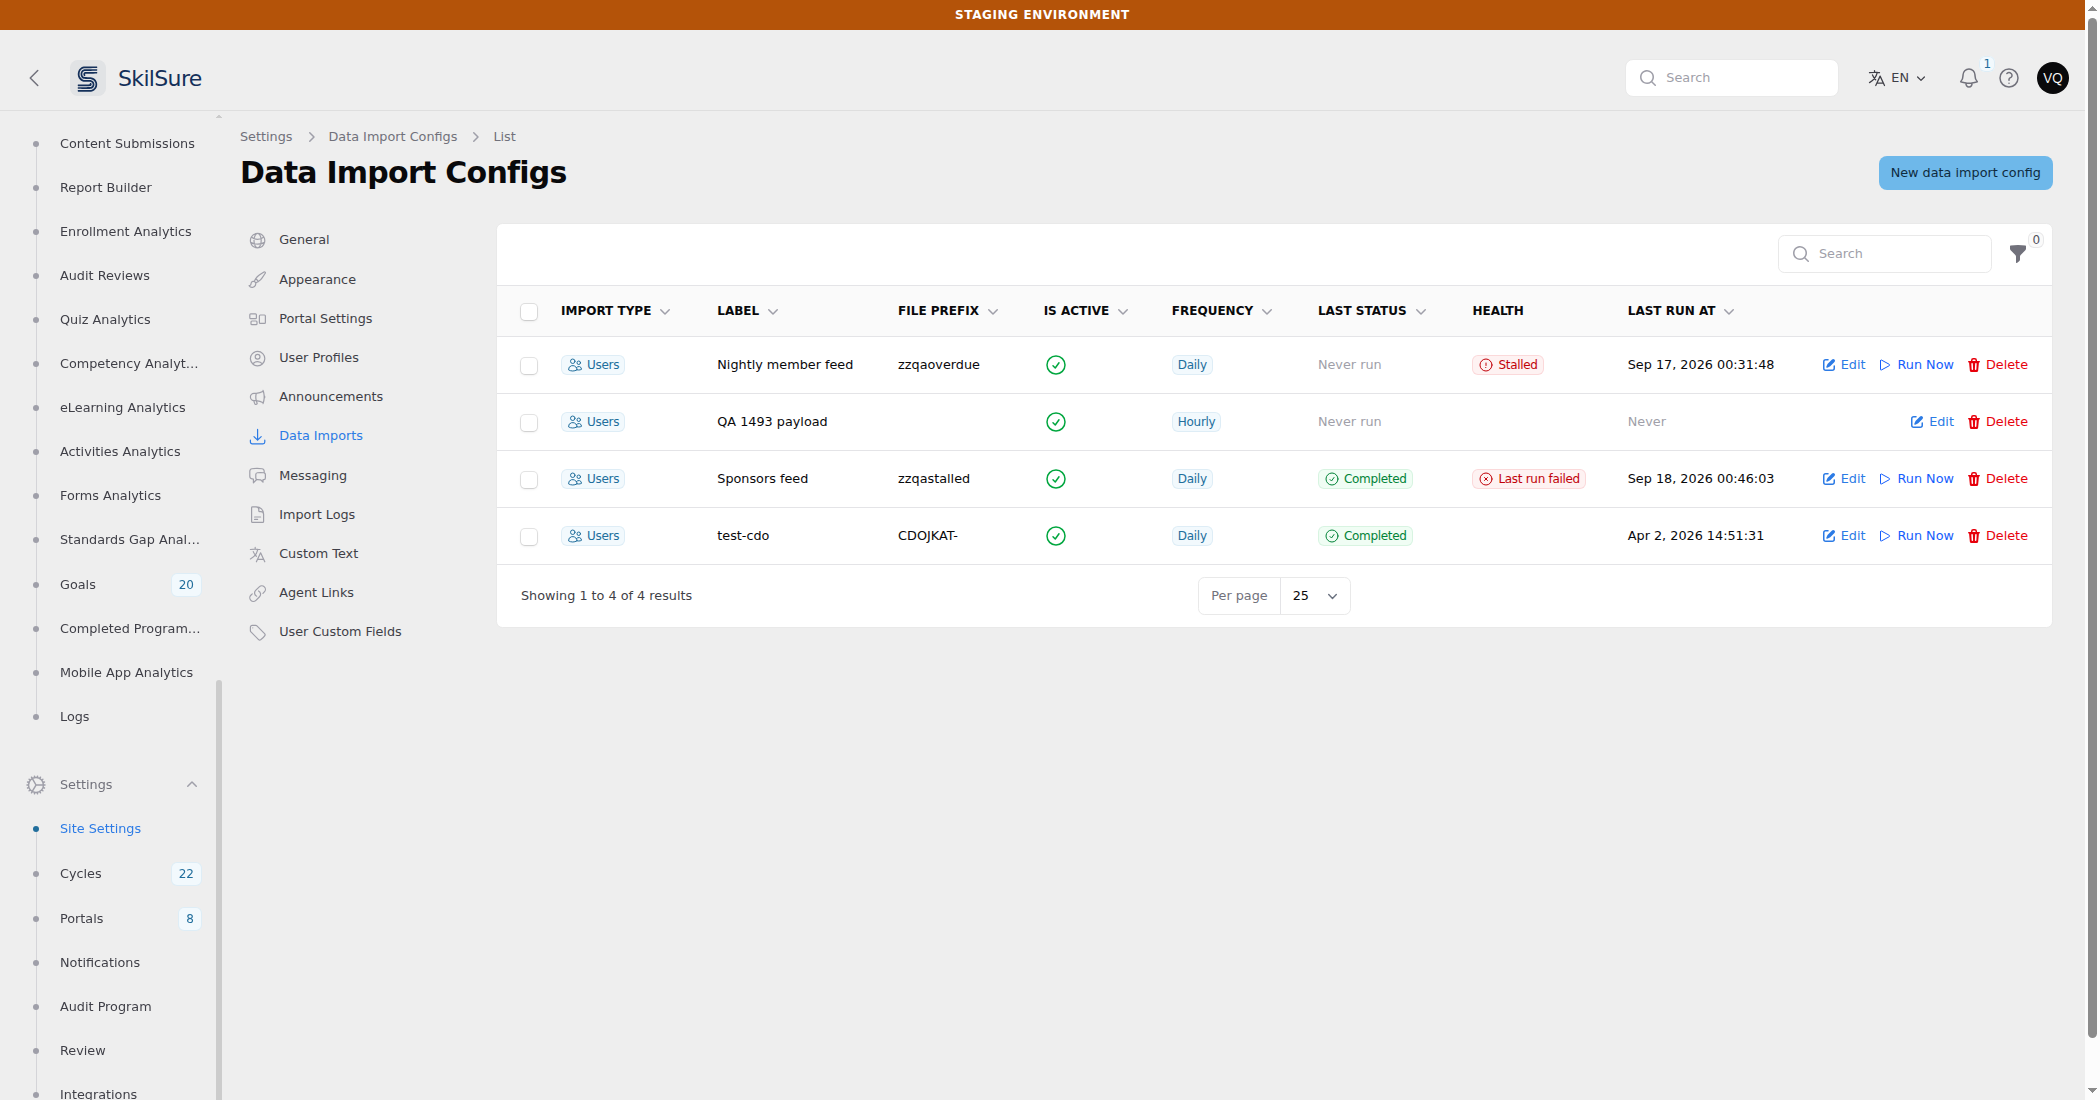Sort by the Last Status column

(1371, 311)
